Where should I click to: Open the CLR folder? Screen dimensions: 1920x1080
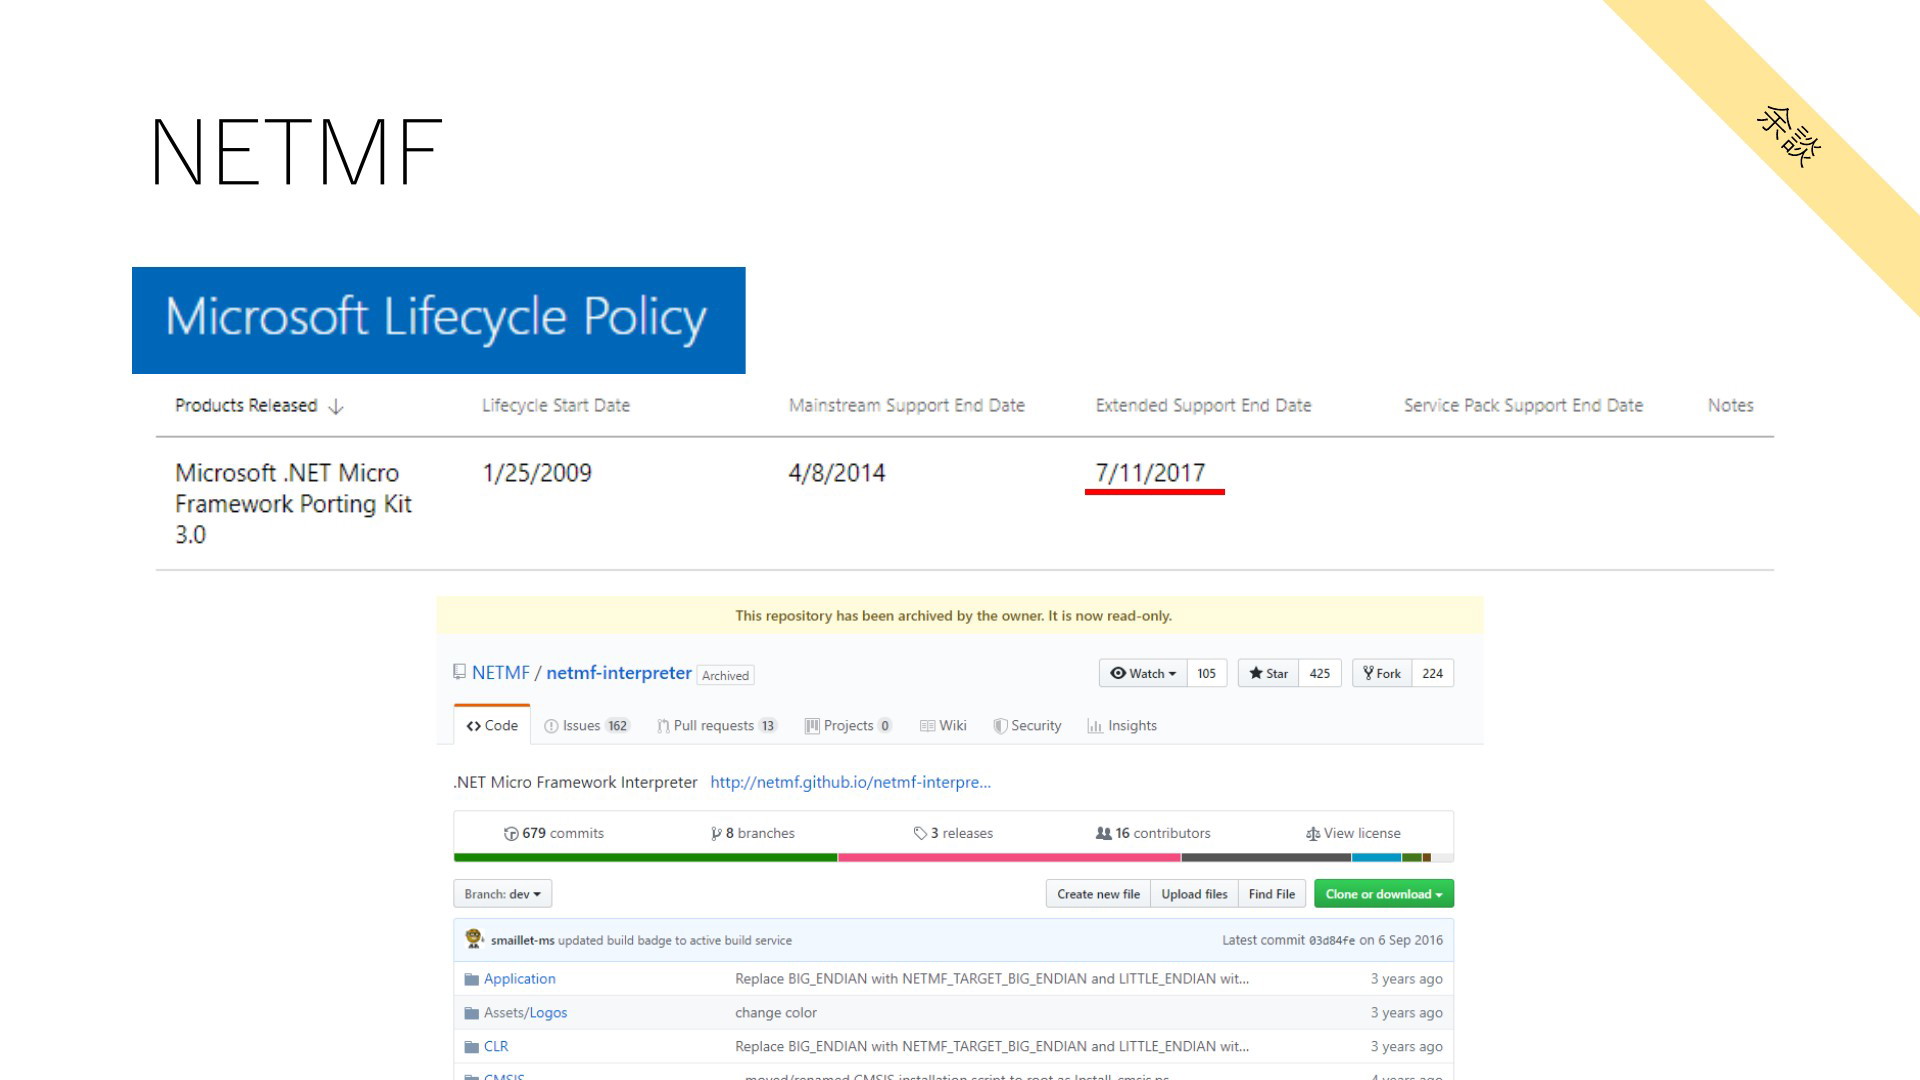tap(496, 1047)
